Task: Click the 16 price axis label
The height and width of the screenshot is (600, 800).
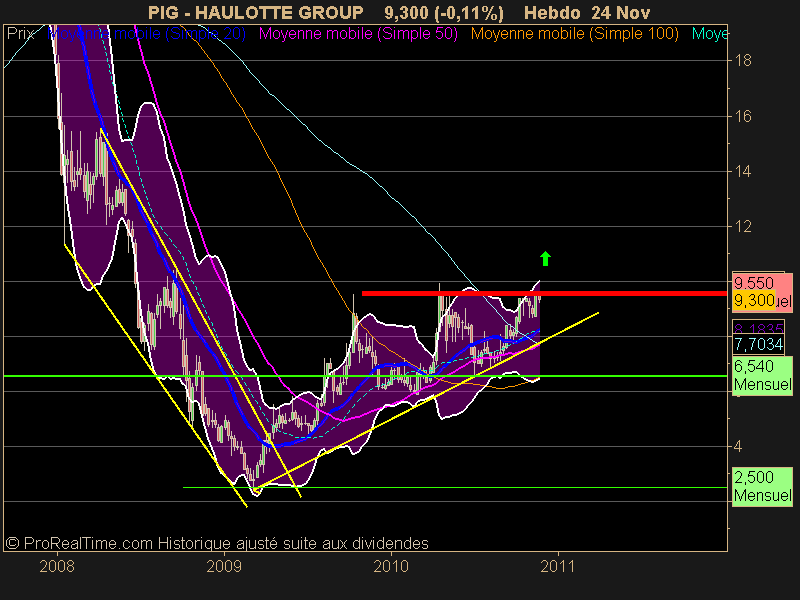Action: point(743,116)
